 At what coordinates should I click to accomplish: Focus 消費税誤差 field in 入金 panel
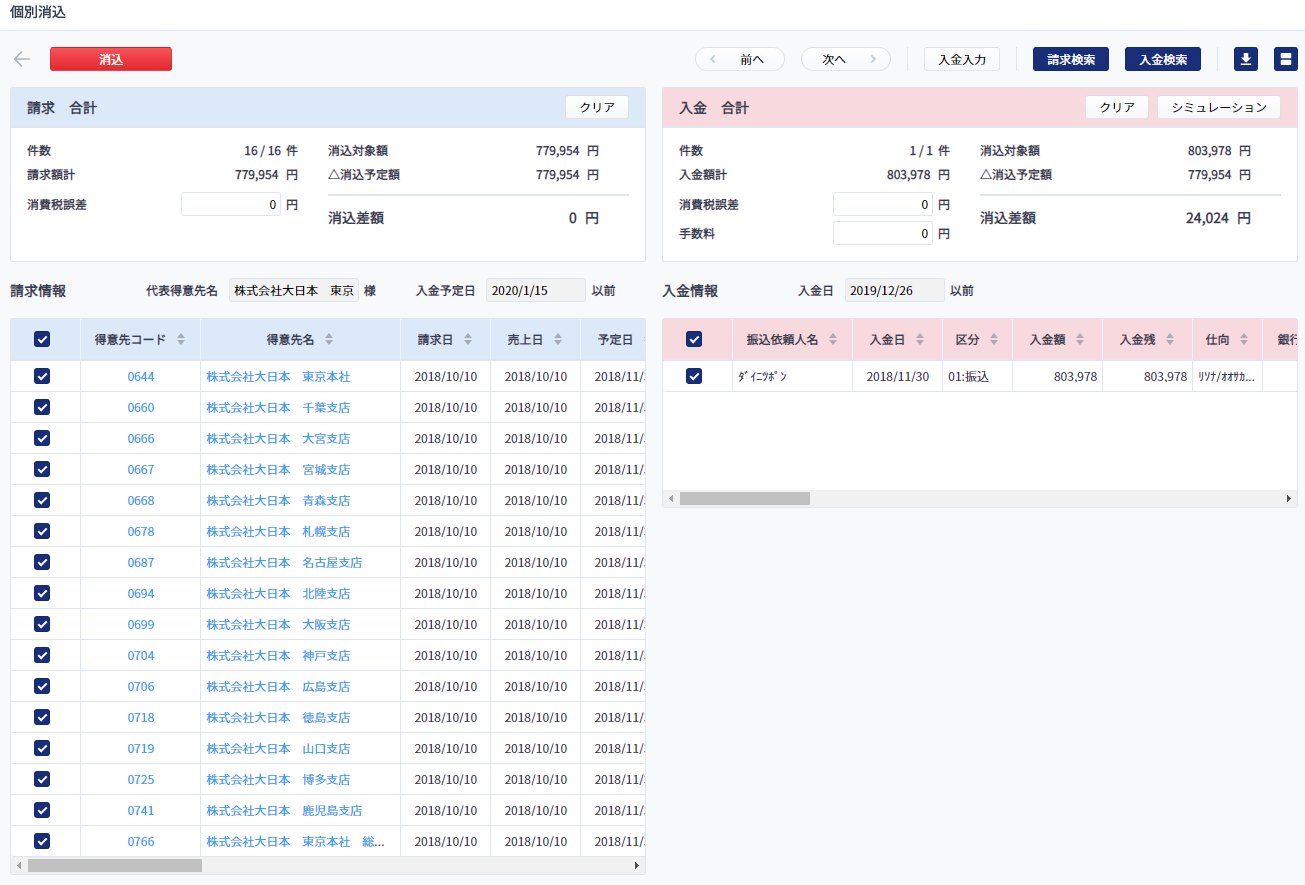883,204
